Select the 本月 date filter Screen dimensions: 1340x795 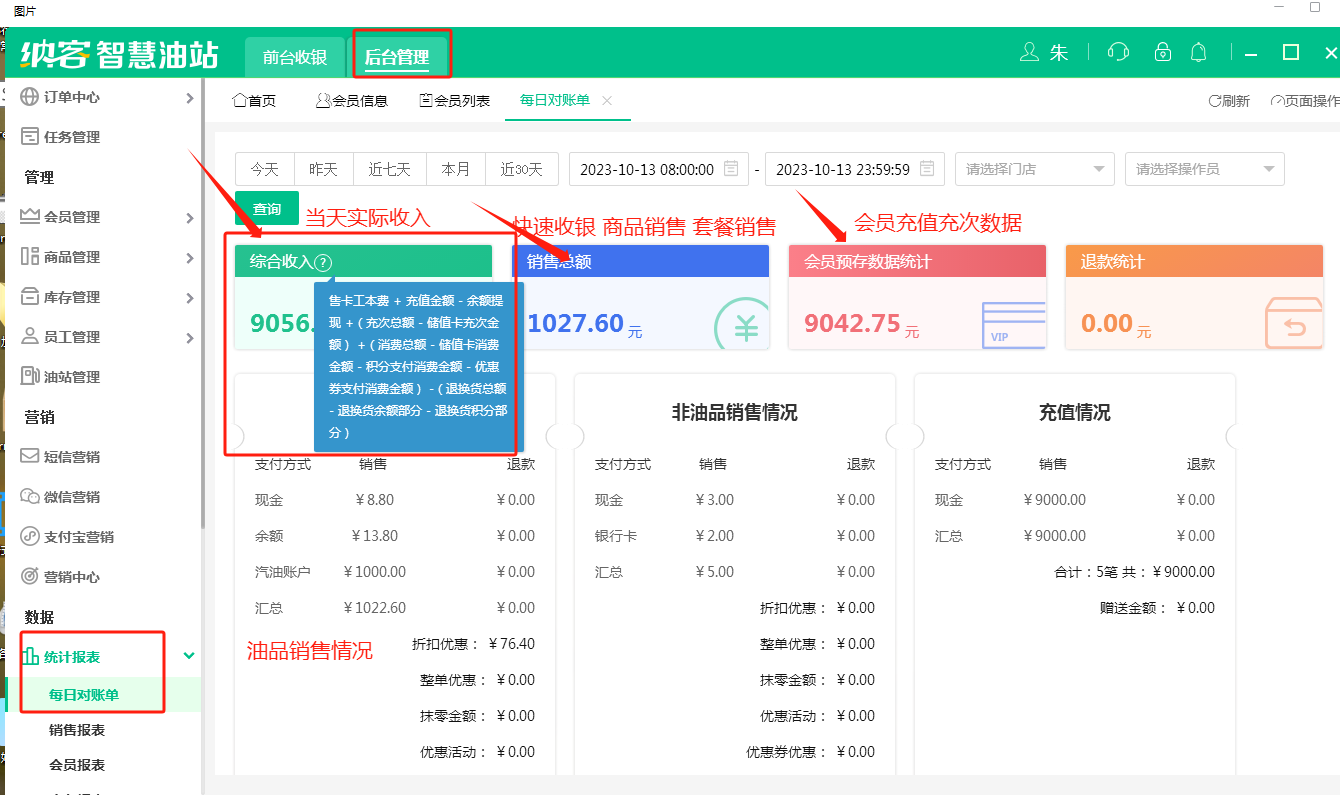coord(456,169)
